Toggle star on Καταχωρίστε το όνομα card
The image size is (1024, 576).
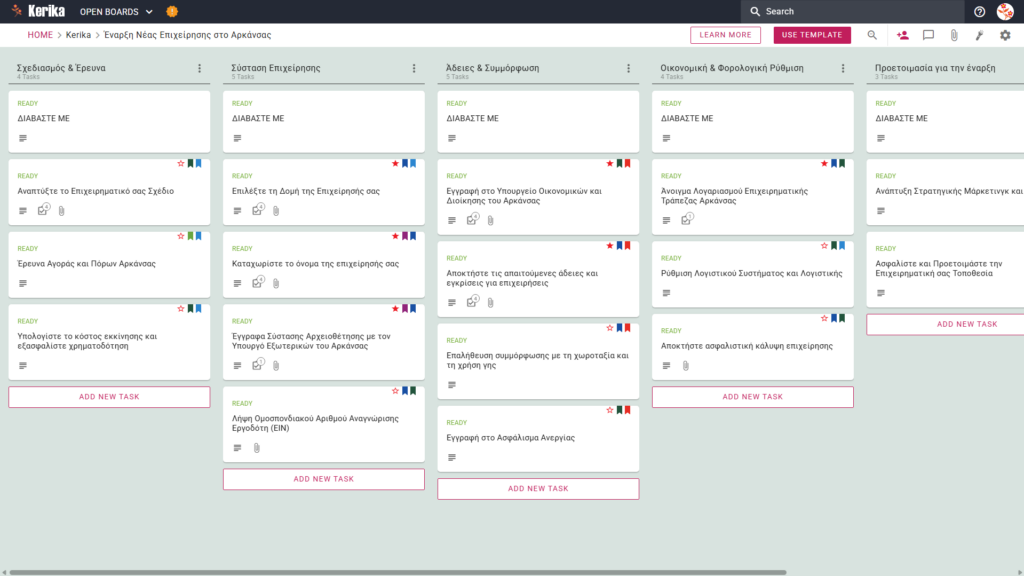pyautogui.click(x=395, y=236)
